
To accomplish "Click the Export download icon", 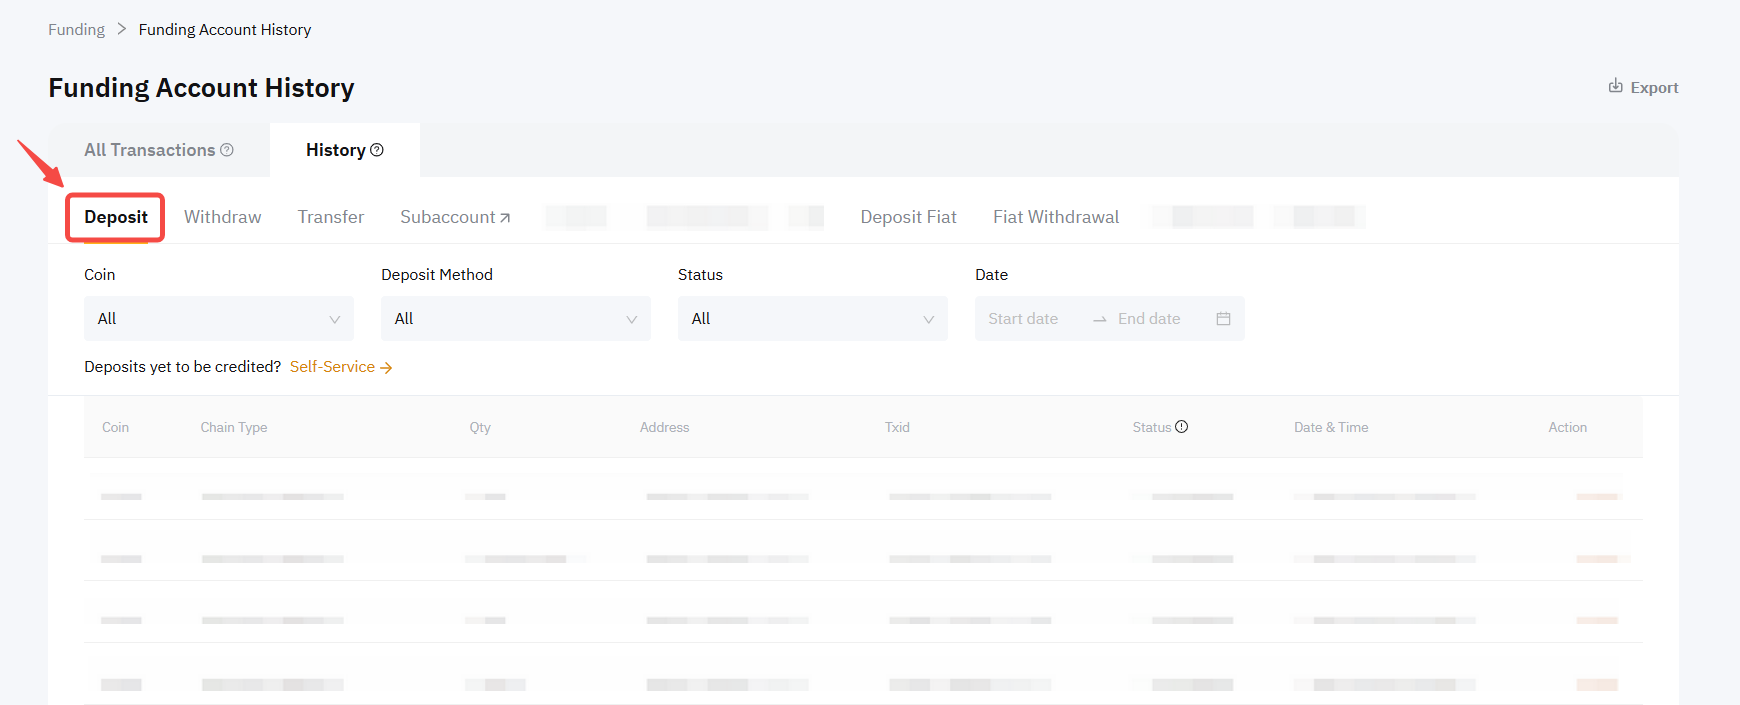I will click(x=1615, y=86).
